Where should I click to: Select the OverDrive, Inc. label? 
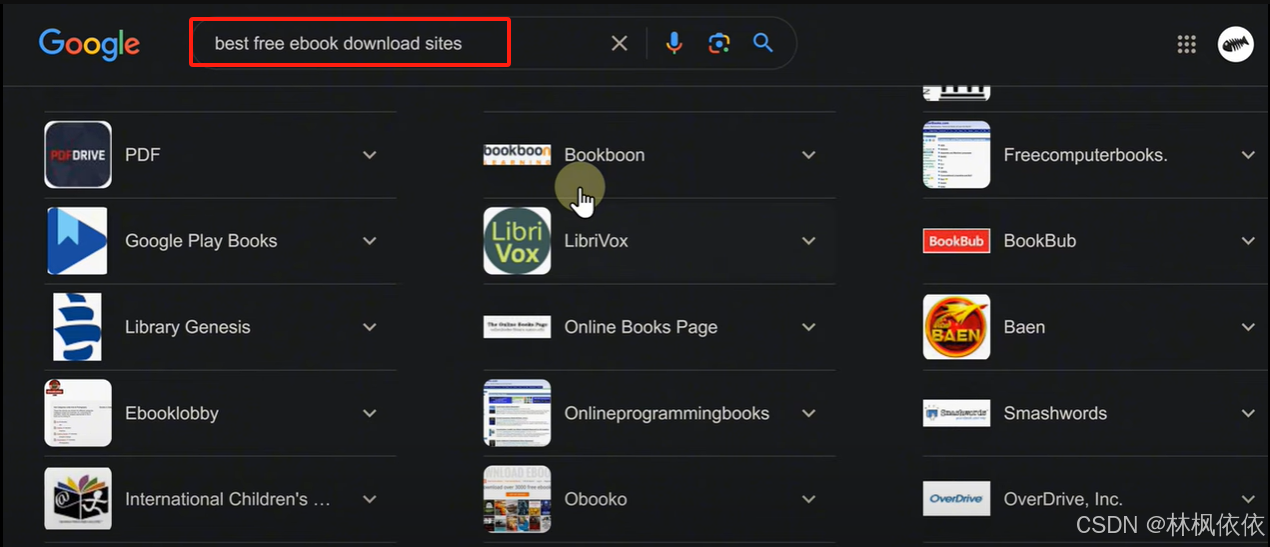1063,499
